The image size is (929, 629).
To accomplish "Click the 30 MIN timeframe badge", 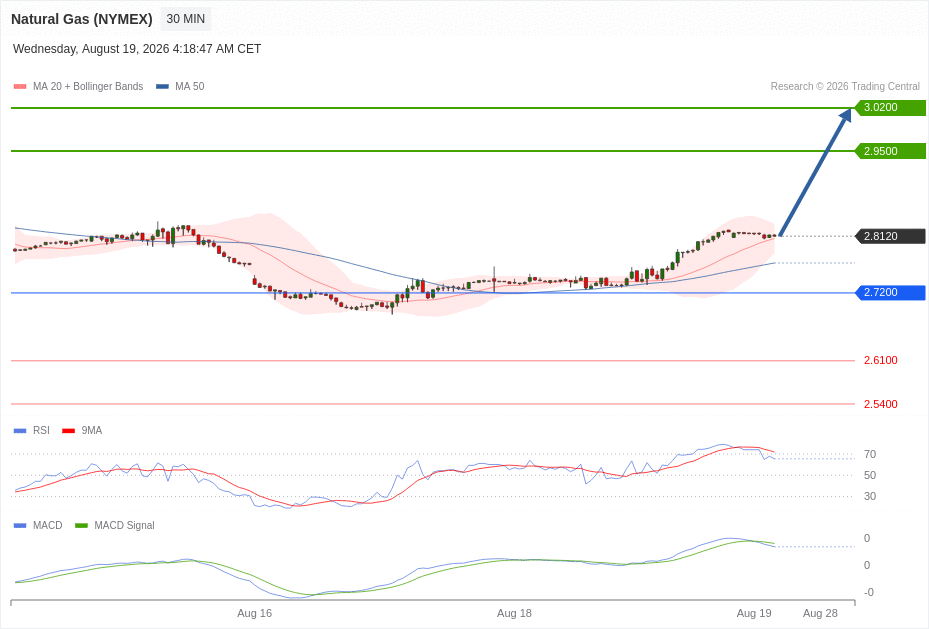I will coord(185,19).
